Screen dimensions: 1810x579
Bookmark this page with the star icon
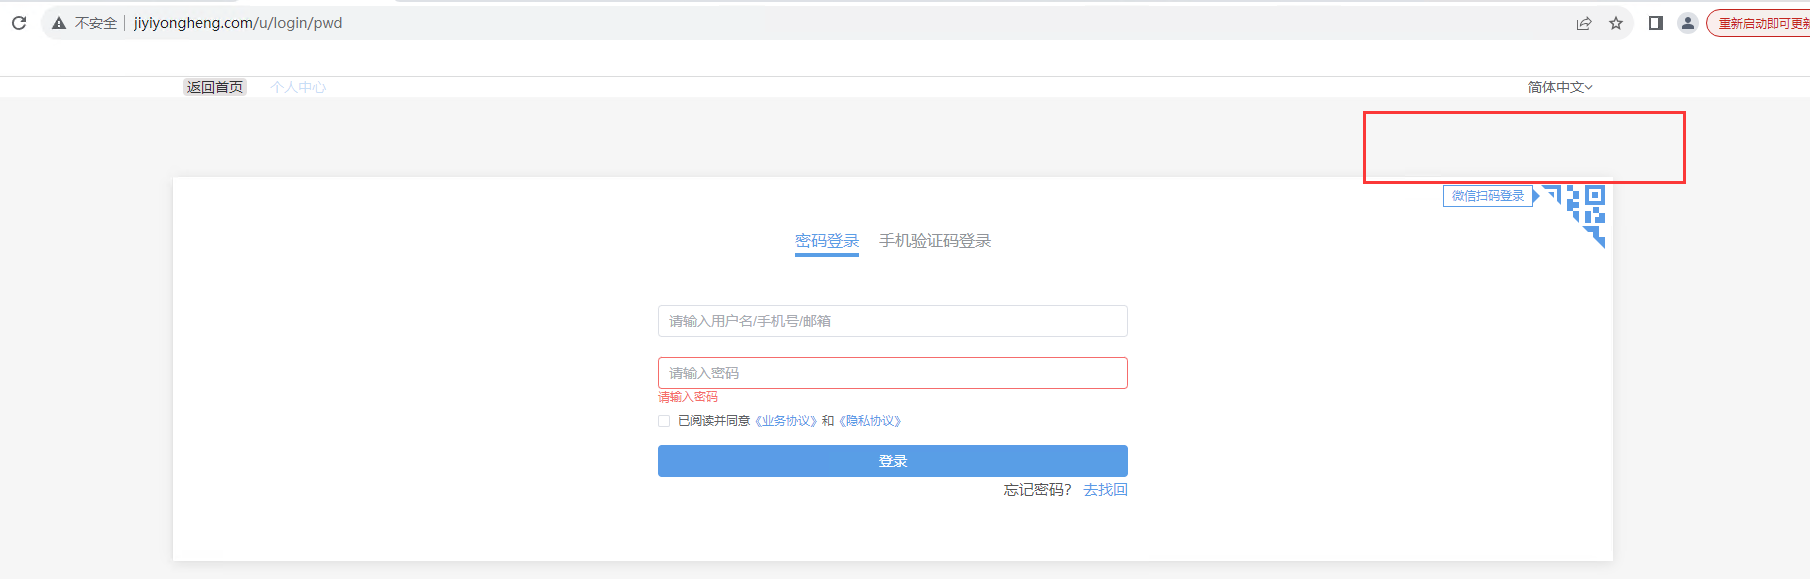tap(1616, 23)
